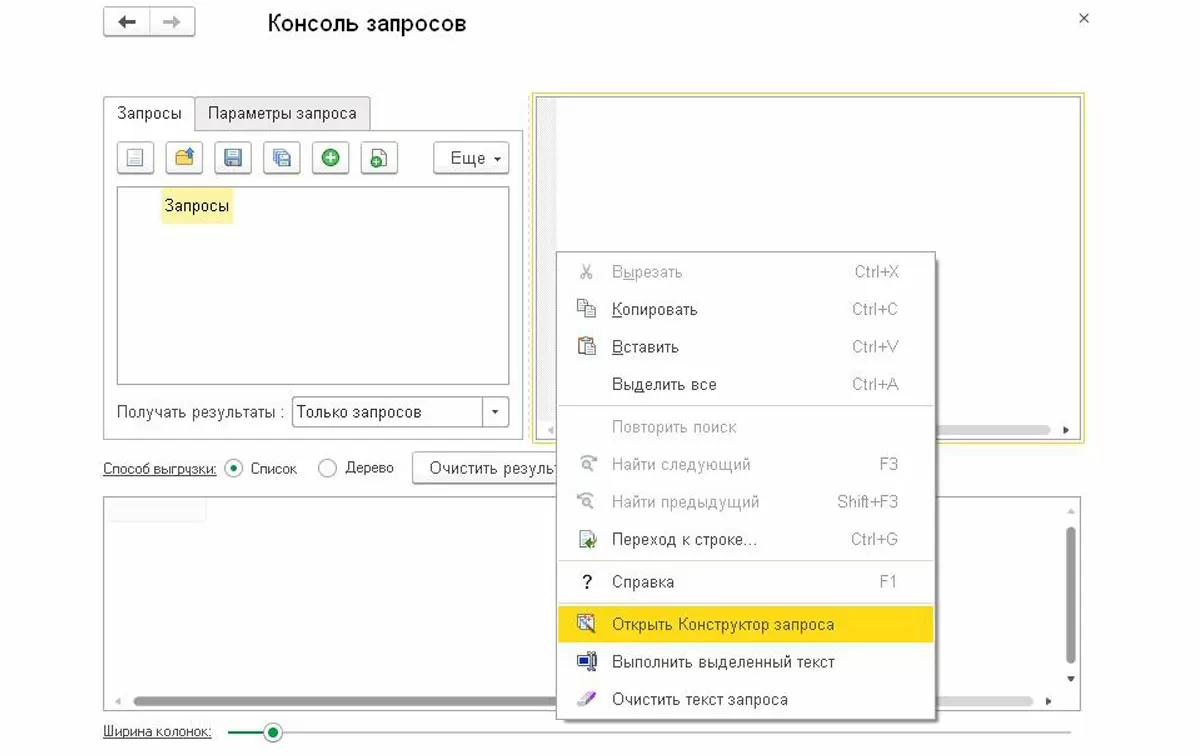Go back with the left arrow button
The image size is (1200, 755).
point(127,22)
